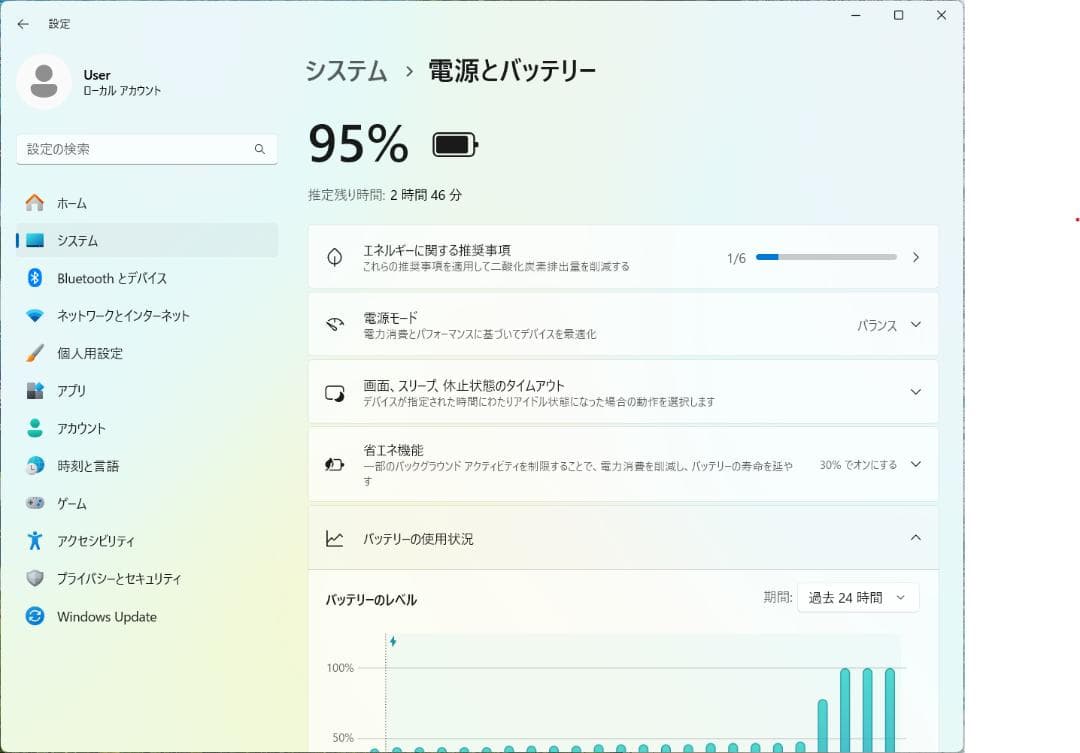The width and height of the screenshot is (1080, 753).
Task: Click the システム breadcrumb link
Action: click(345, 71)
